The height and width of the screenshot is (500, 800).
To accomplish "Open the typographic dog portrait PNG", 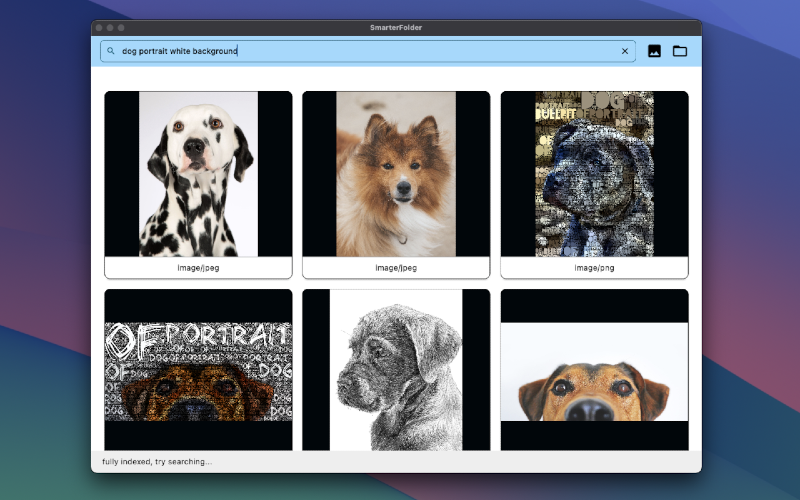I will [594, 174].
